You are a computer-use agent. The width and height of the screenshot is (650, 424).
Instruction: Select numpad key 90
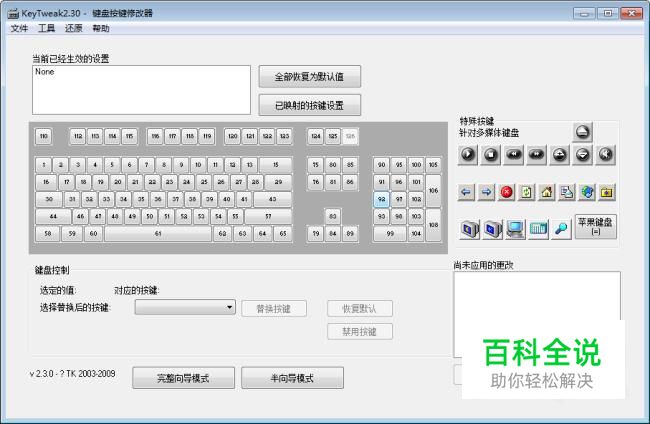[381, 165]
